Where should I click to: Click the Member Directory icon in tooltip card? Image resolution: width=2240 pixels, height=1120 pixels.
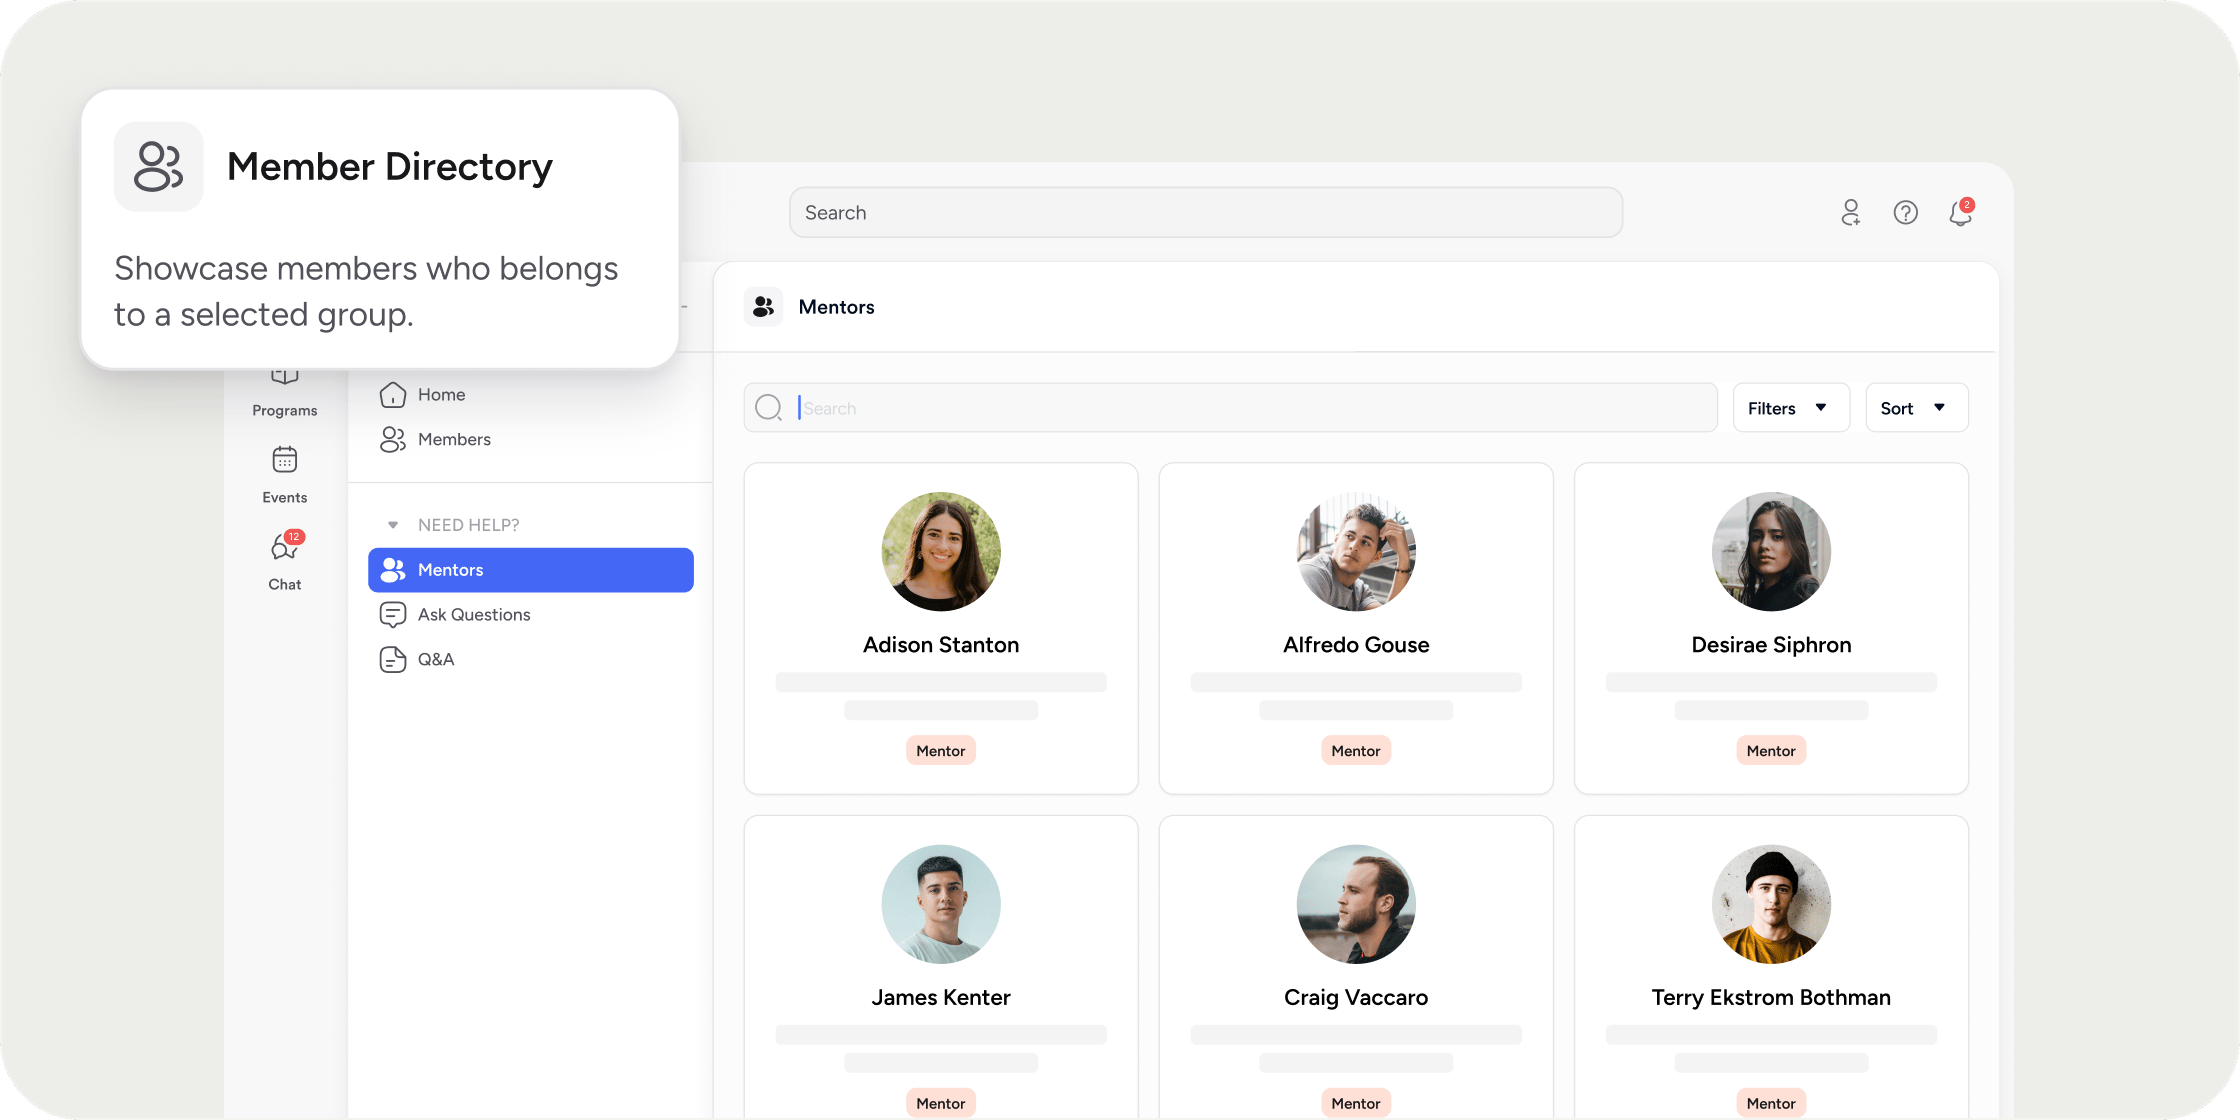tap(158, 166)
